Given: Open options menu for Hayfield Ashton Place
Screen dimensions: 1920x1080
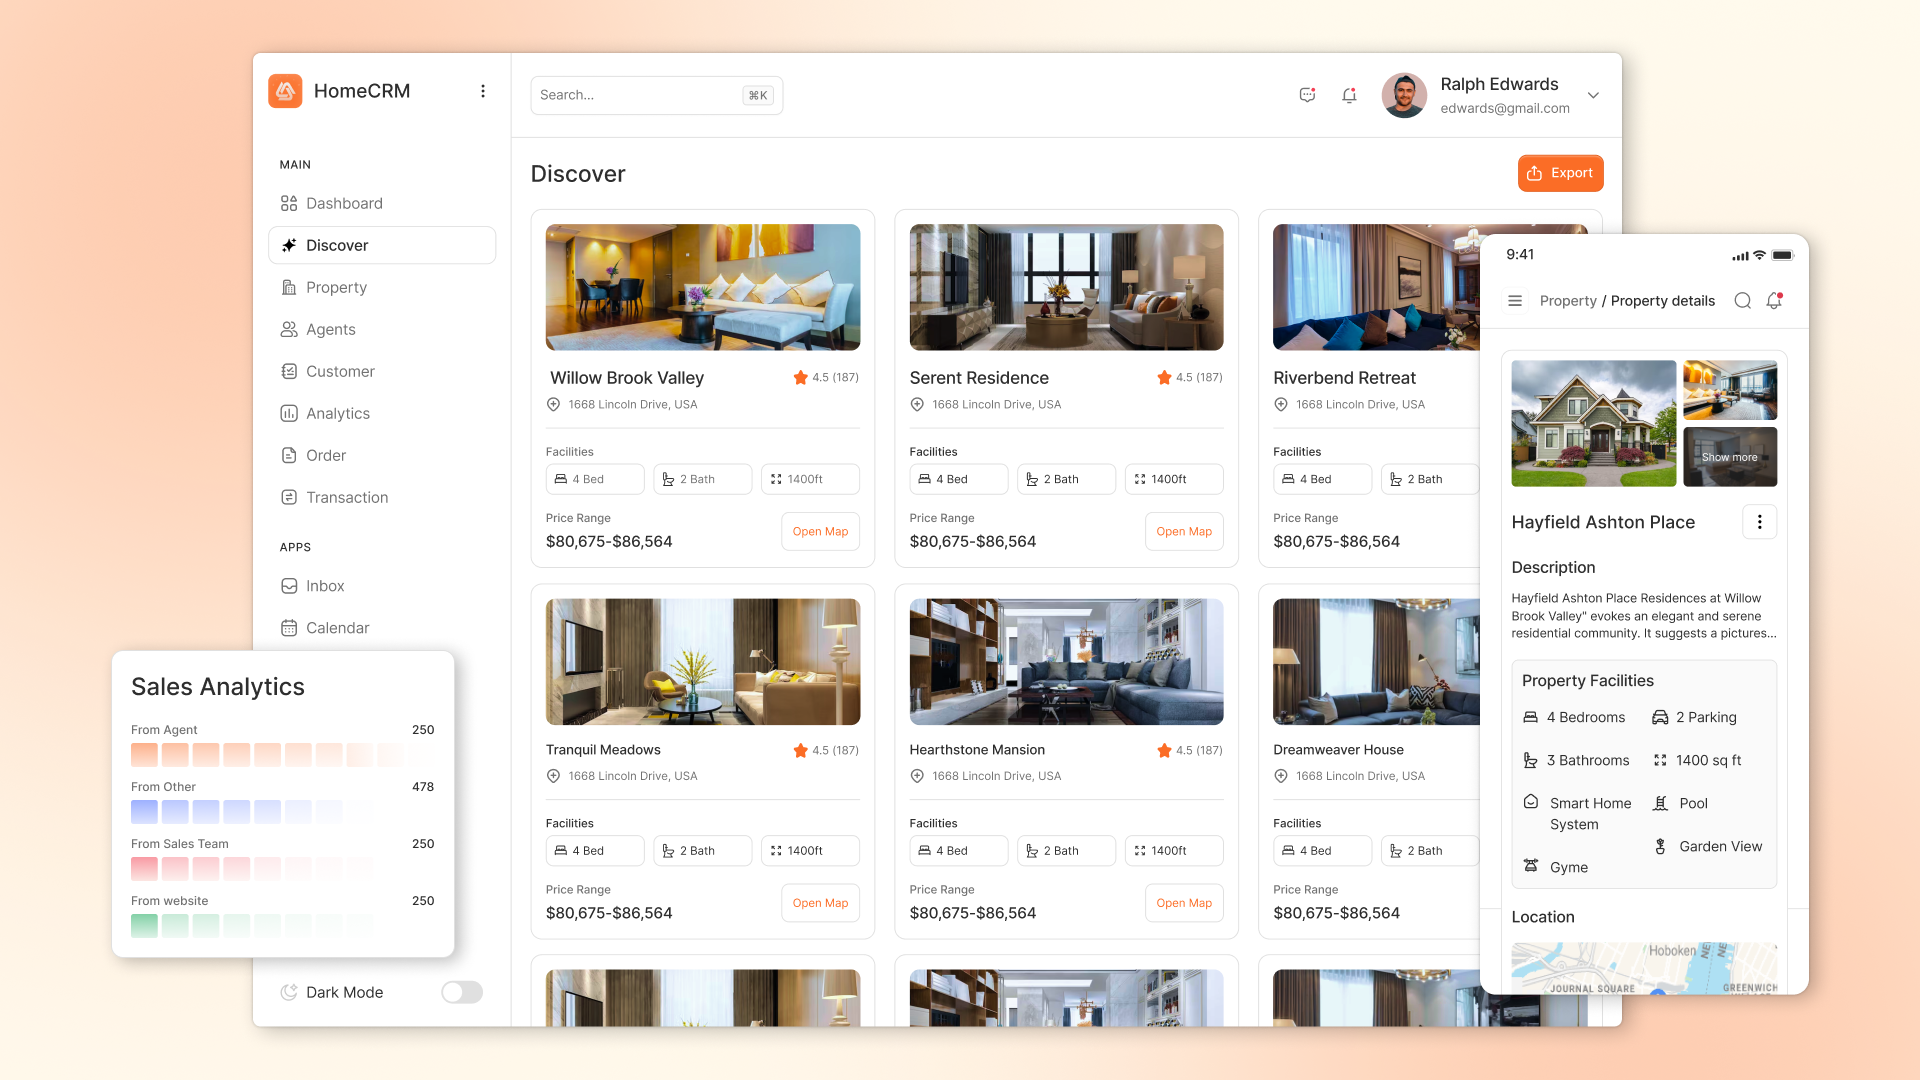Looking at the screenshot, I should click(1760, 522).
